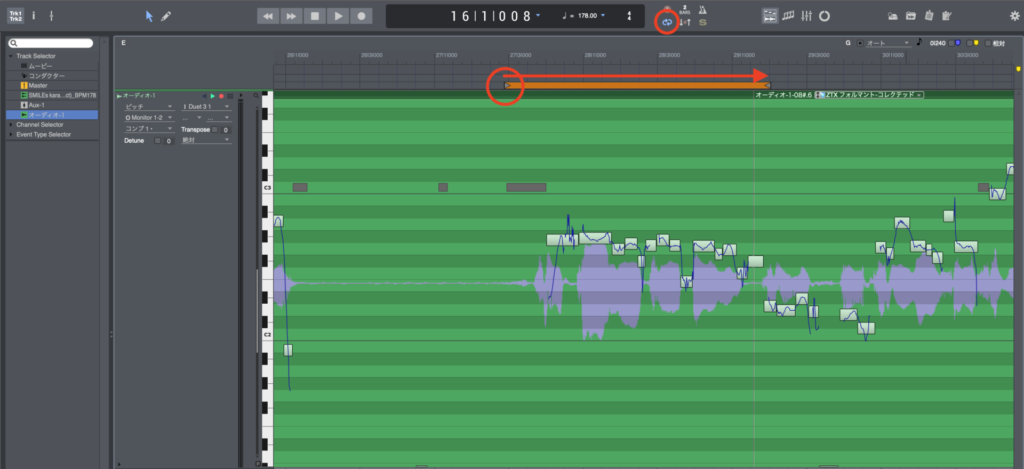Click the eighth-note grid unit icon
The width and height of the screenshot is (1024, 469).
(x=920, y=42)
